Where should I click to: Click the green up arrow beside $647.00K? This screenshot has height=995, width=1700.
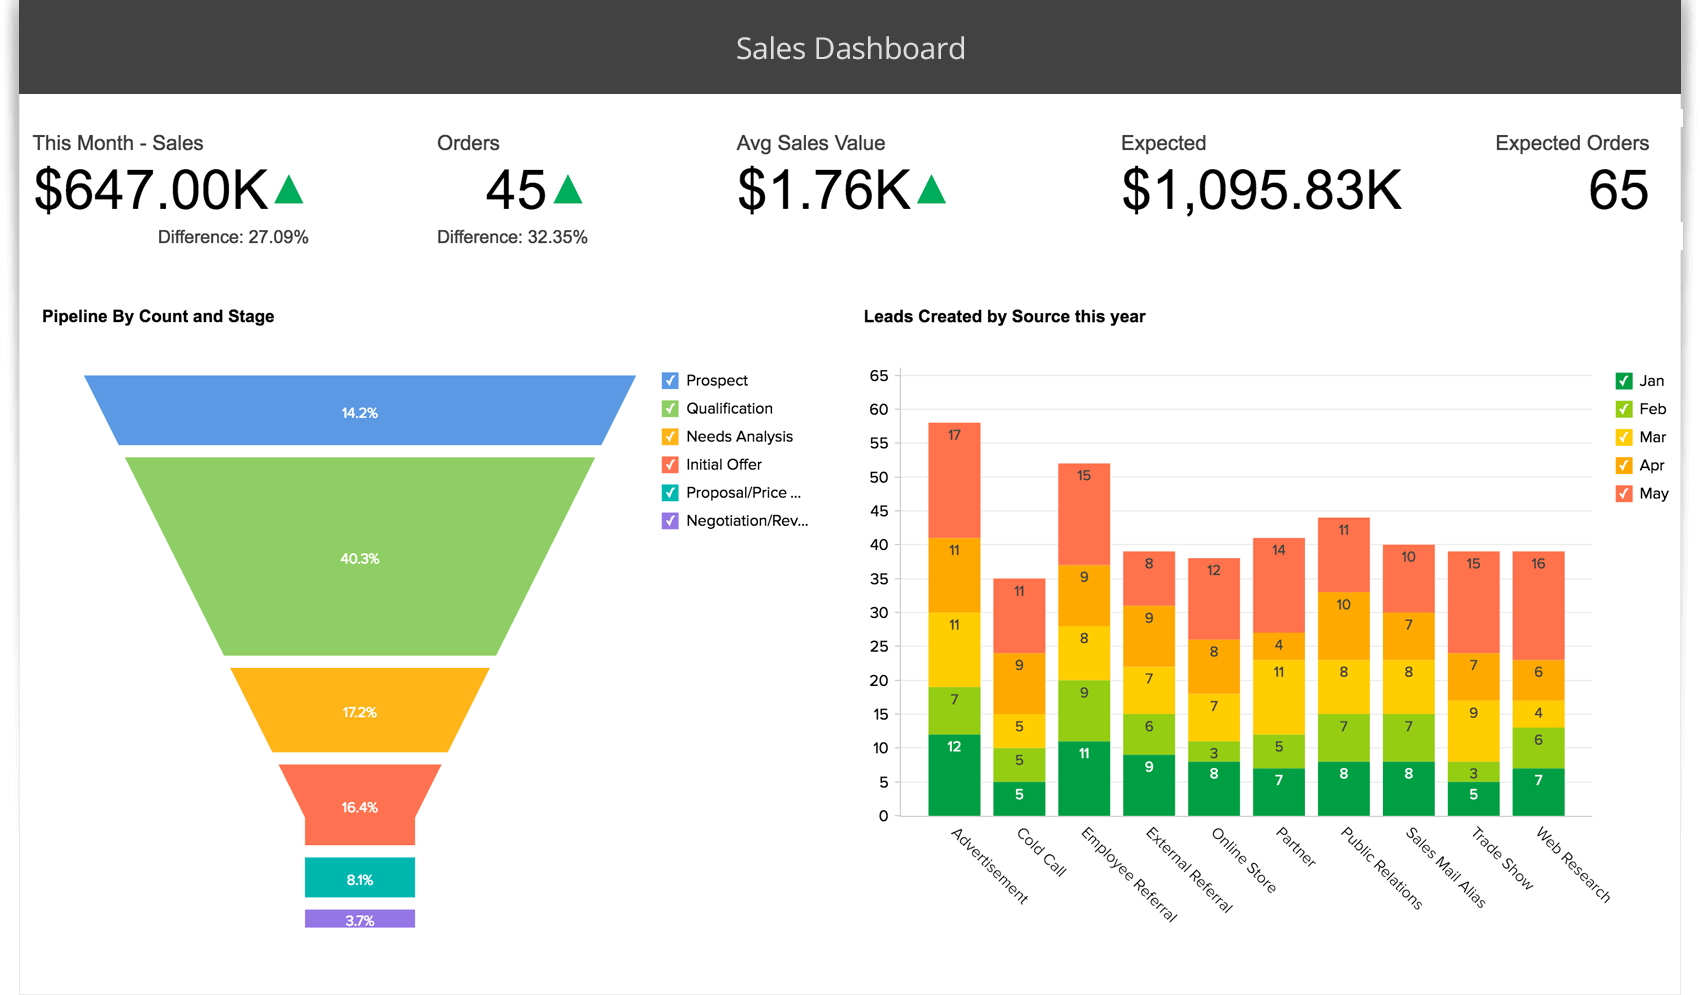click(x=290, y=189)
